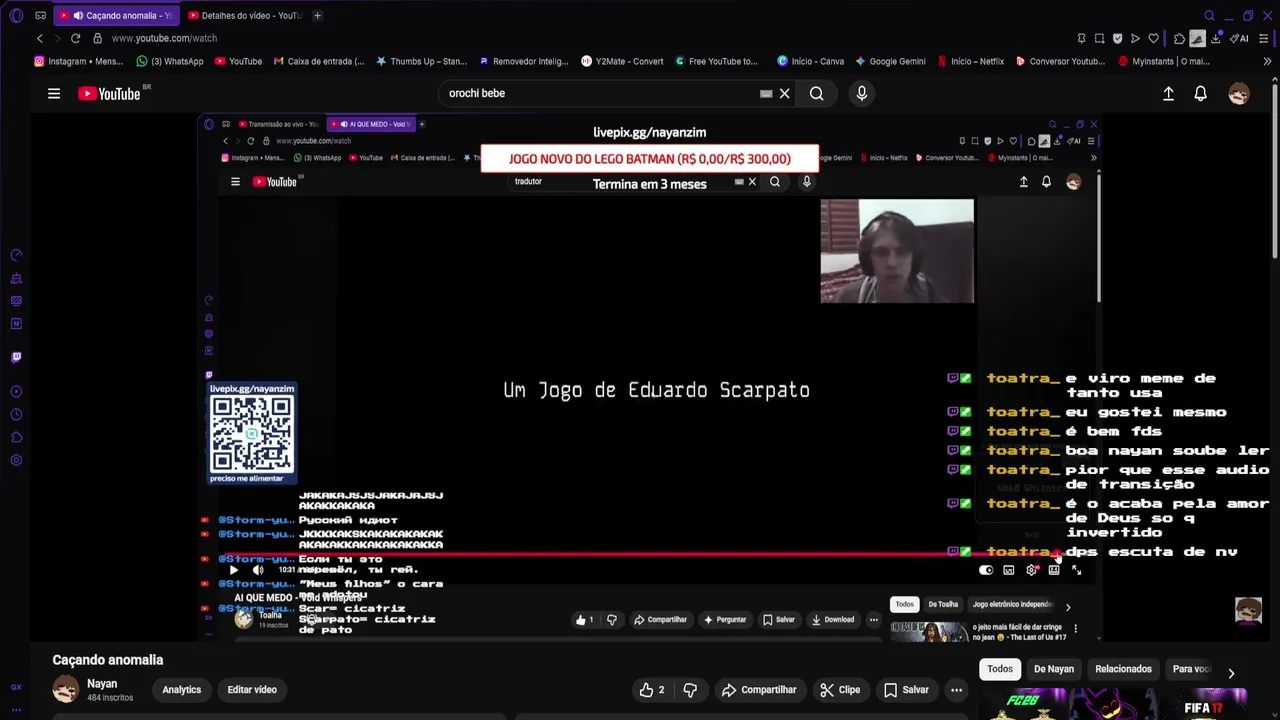Screen dimensions: 1280x720
Task: Start voice search with the microphone
Action: [x=862, y=93]
